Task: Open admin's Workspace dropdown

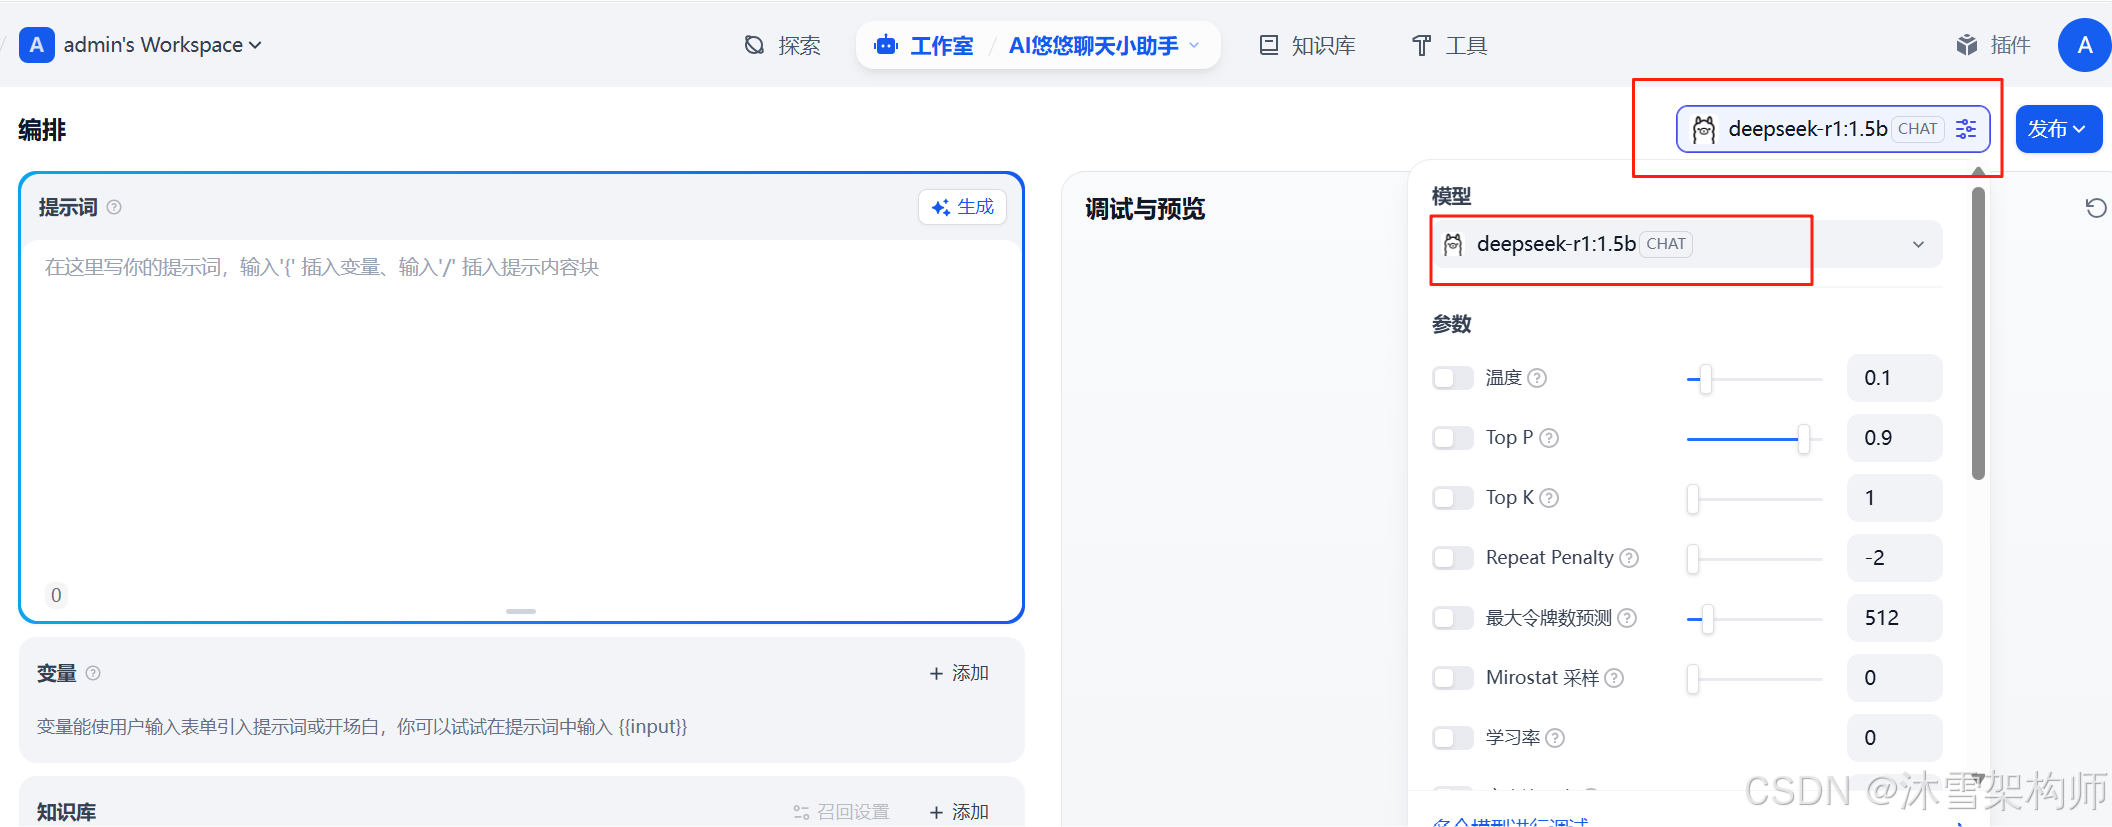Action: (x=163, y=45)
